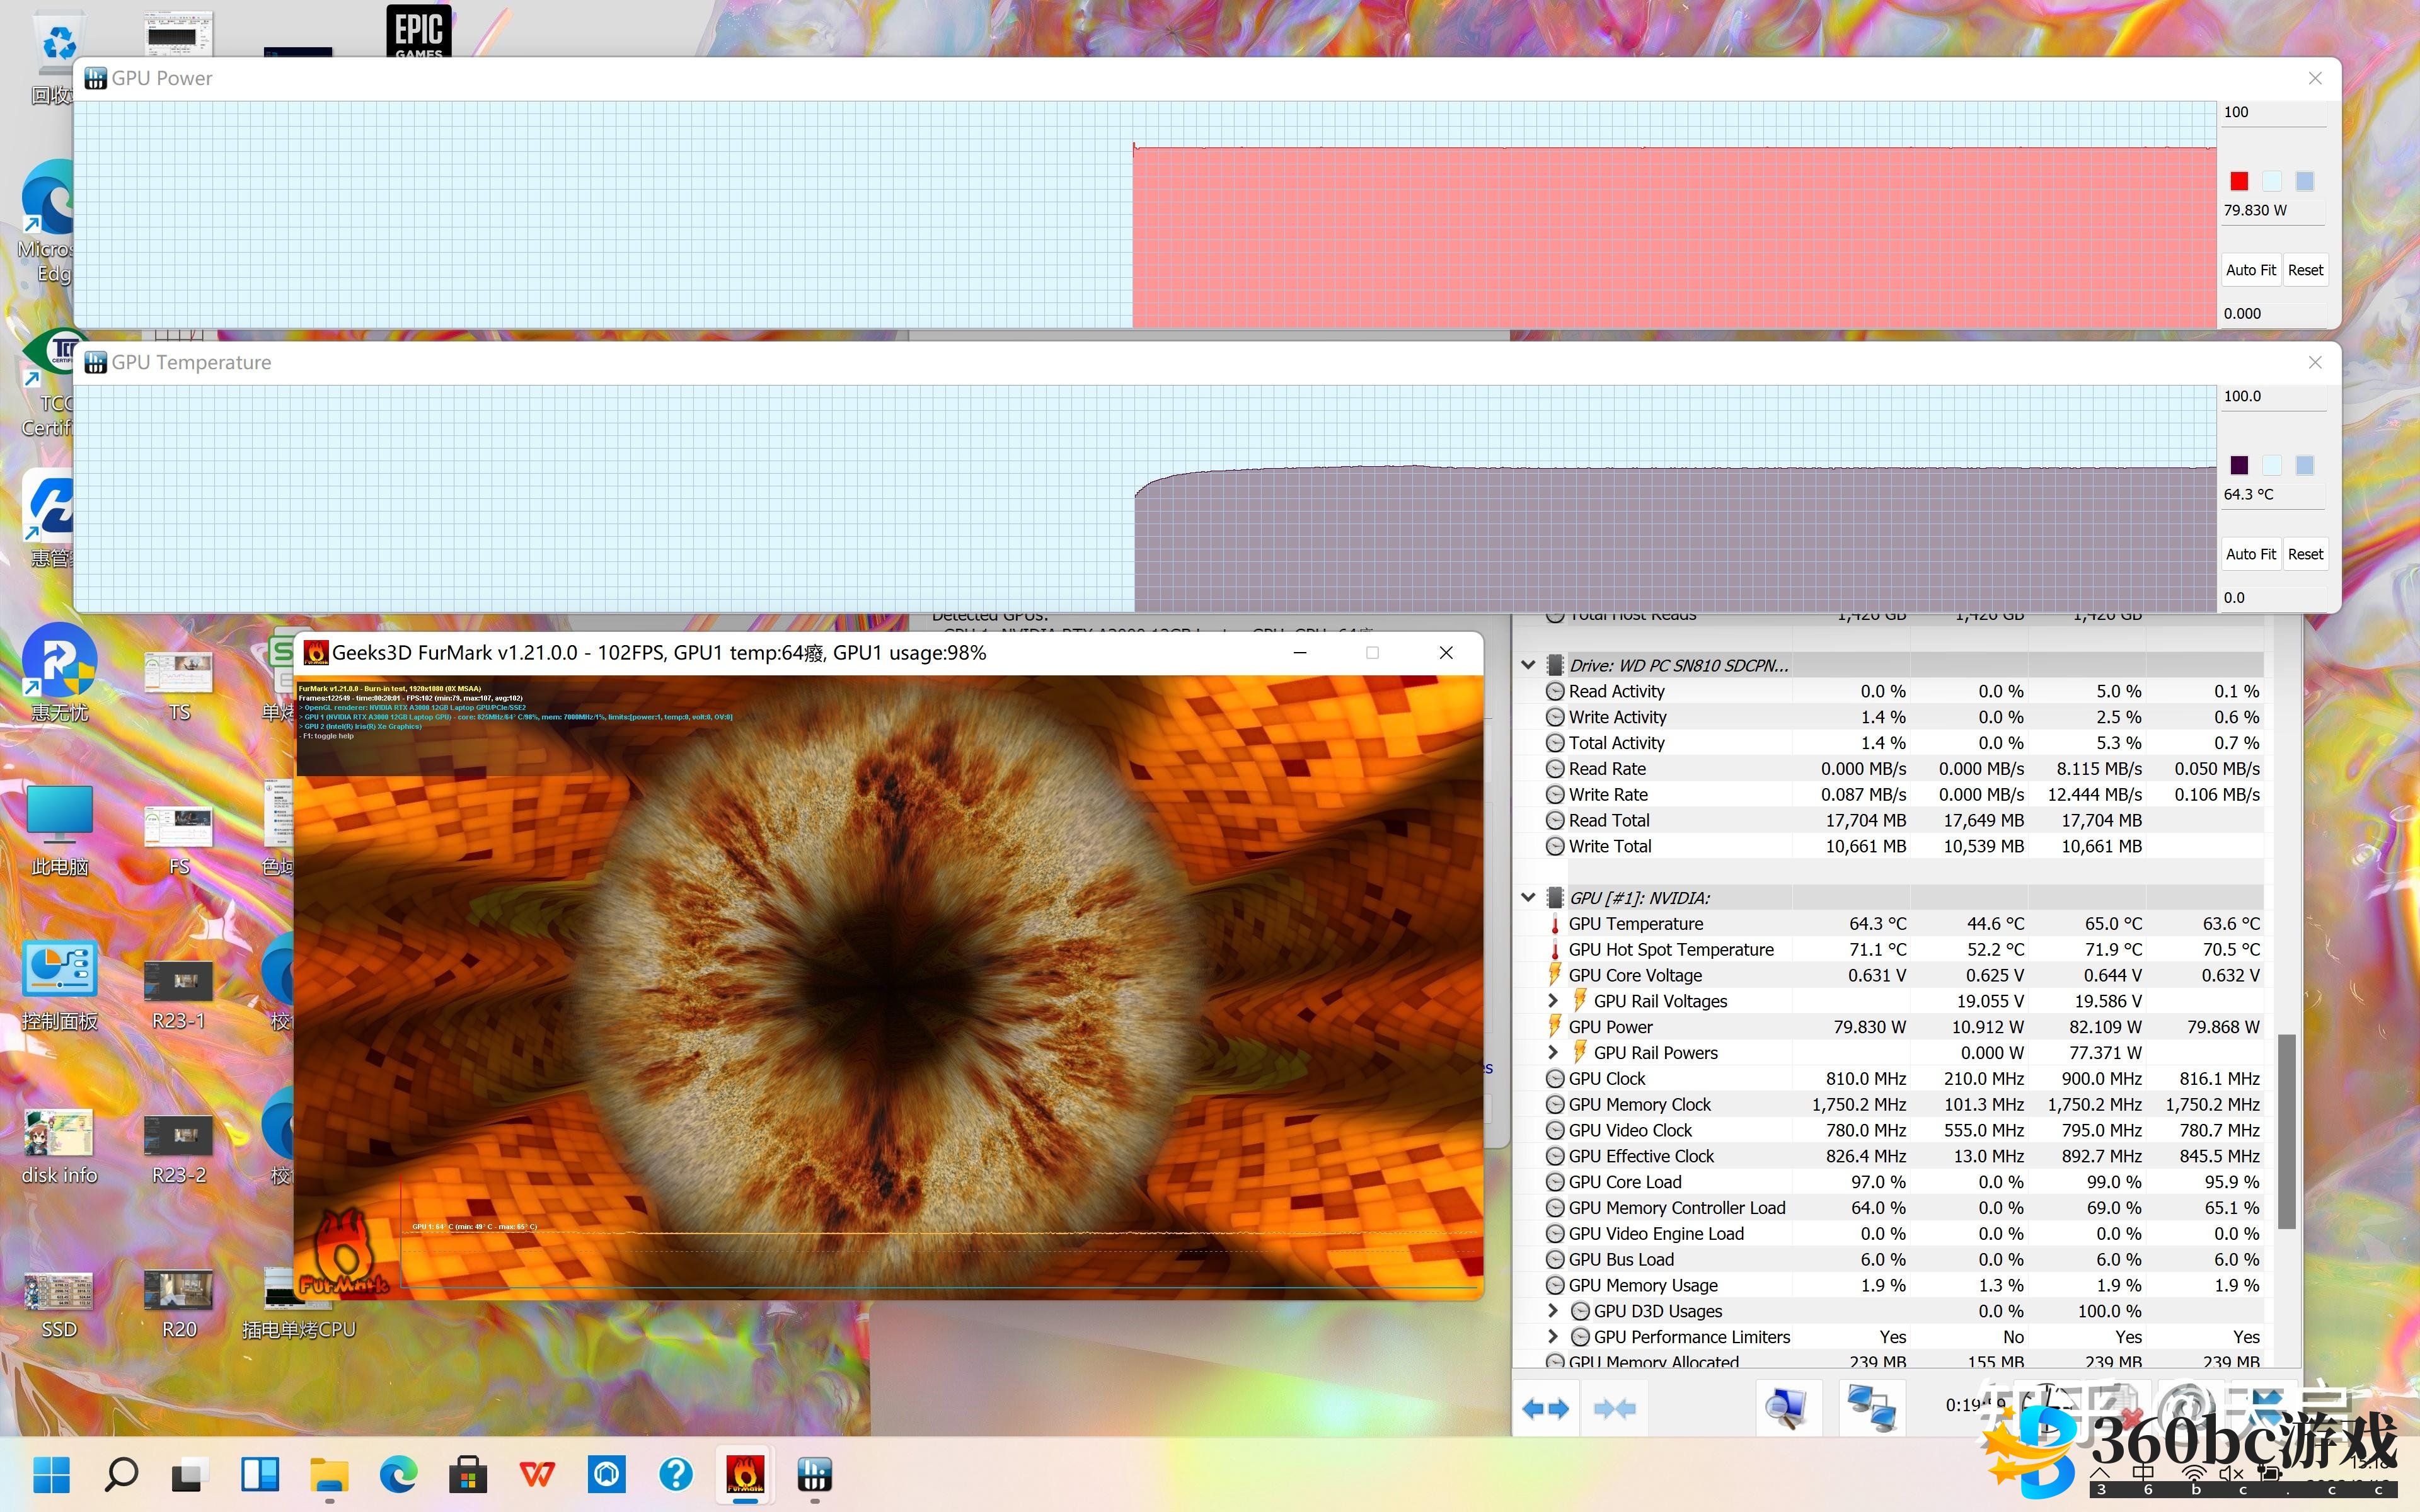Expand the GPU D3D Usages row

coord(1552,1311)
